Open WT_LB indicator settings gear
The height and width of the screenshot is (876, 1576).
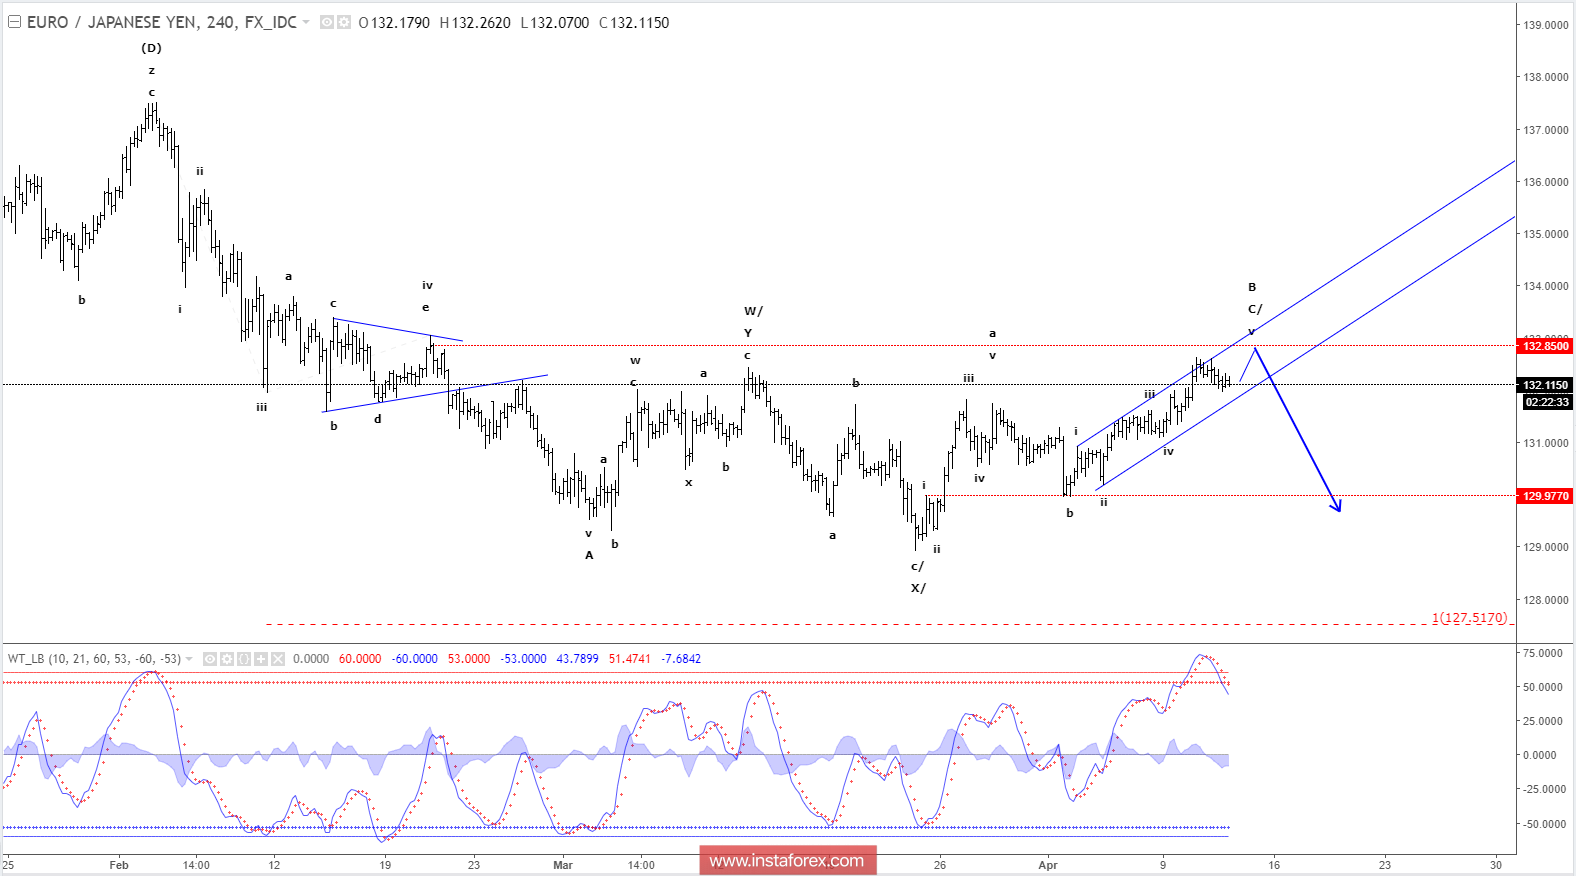pos(227,659)
